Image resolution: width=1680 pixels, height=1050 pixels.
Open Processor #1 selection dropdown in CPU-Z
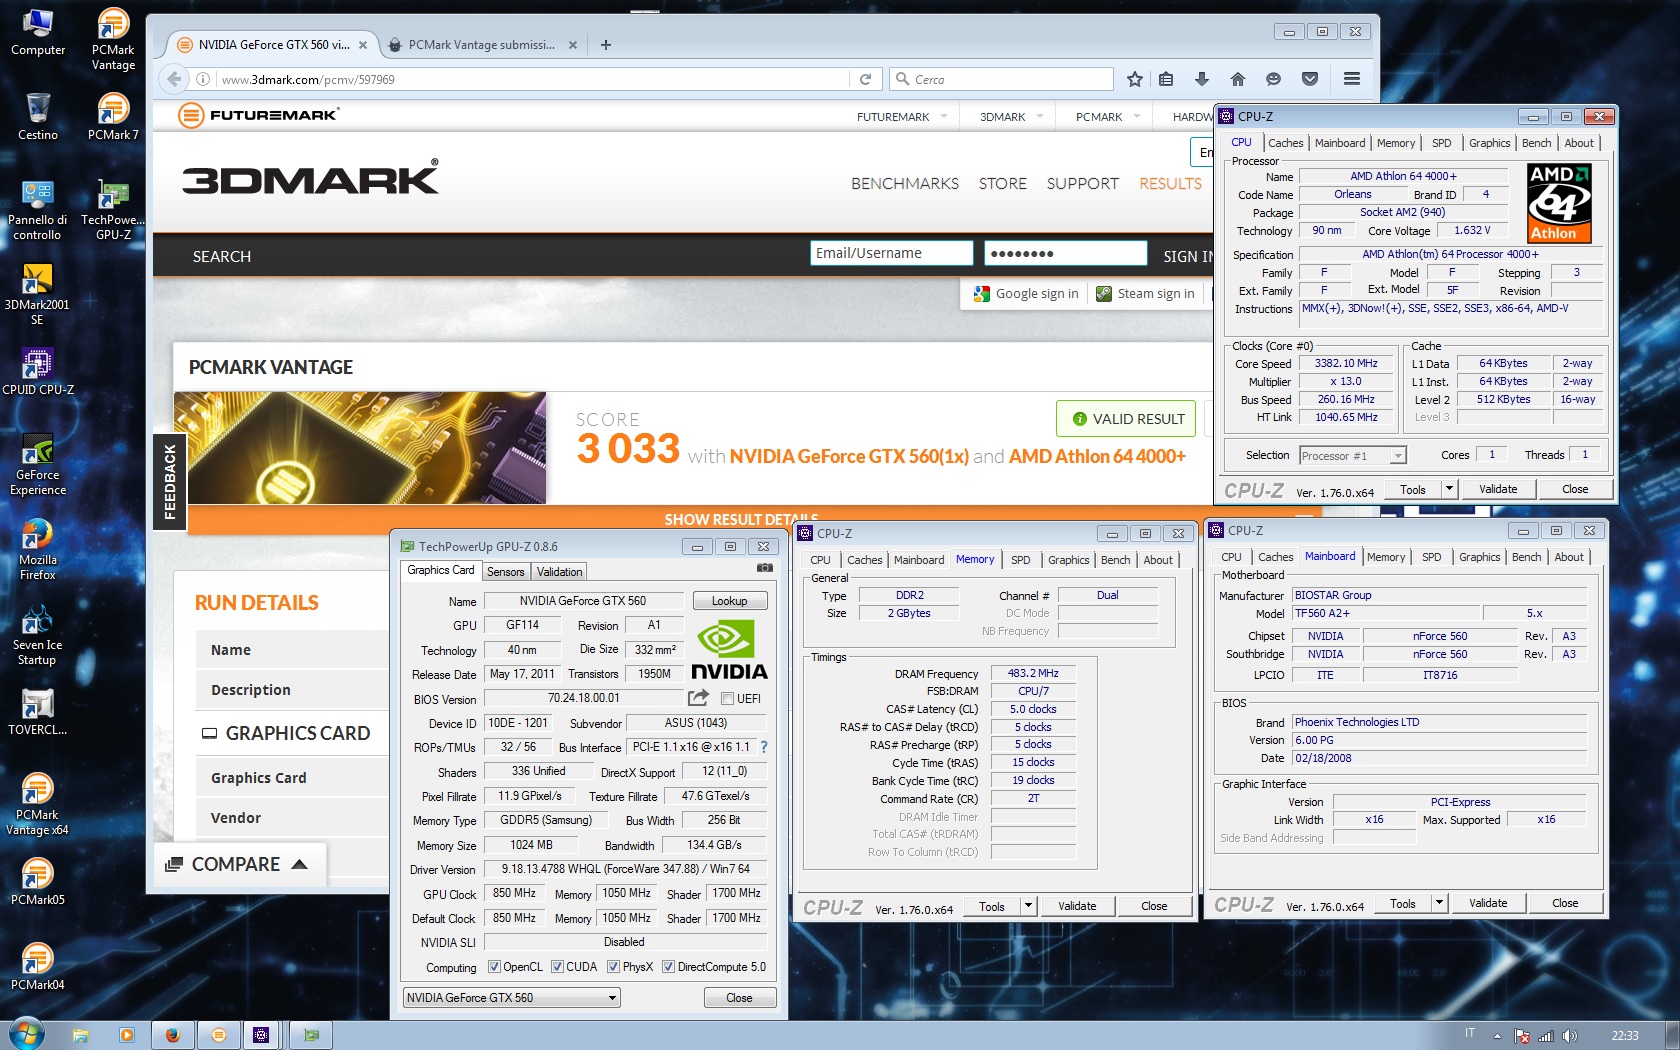pyautogui.click(x=1352, y=456)
